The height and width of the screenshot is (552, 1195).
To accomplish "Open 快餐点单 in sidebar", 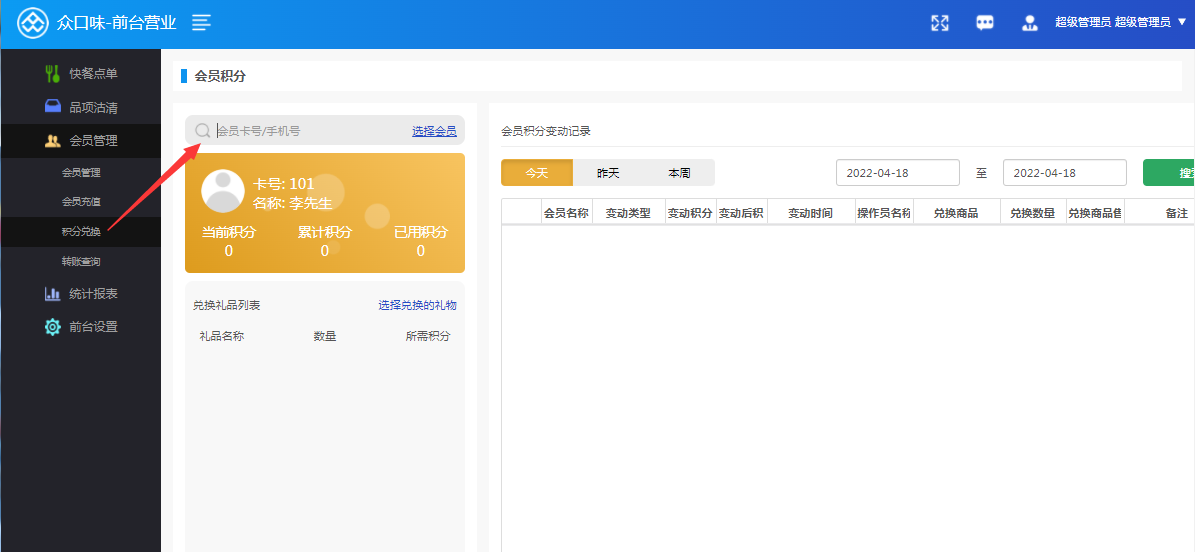I will (92, 74).
